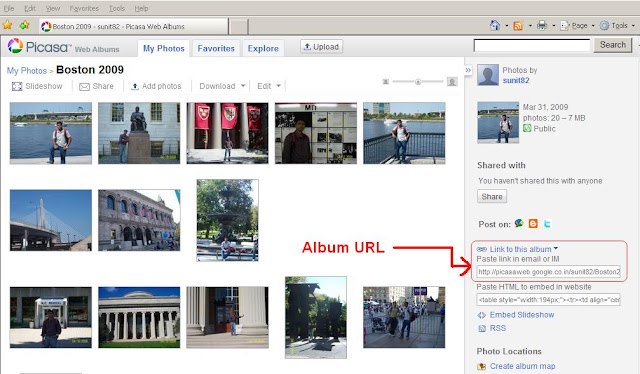Open the browser Tools gear icon
Image resolution: width=640 pixels, height=374 pixels.
604,26
